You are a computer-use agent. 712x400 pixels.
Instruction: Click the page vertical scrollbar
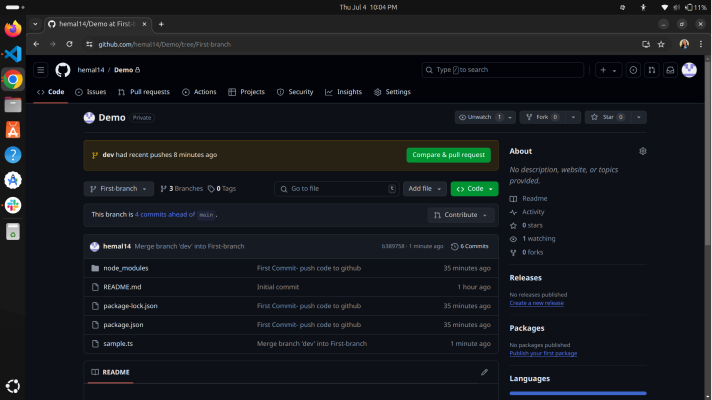coord(707,151)
